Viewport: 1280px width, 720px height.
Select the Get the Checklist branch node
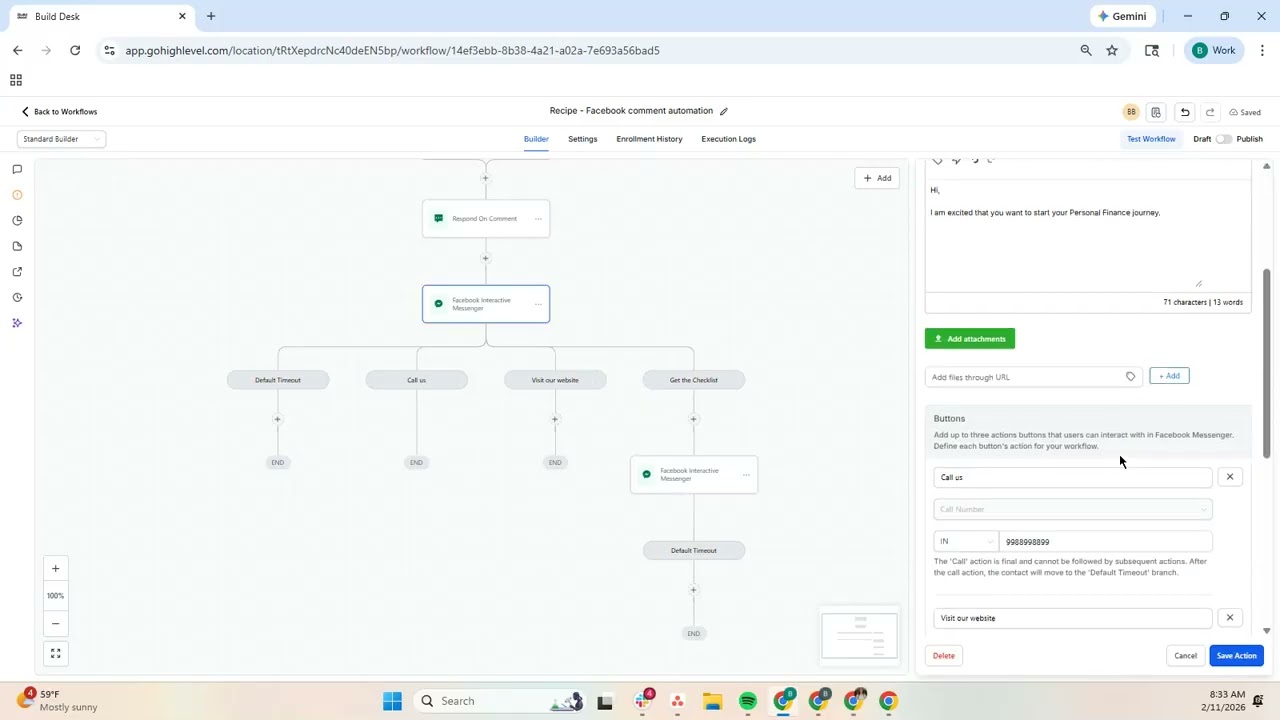pos(694,380)
